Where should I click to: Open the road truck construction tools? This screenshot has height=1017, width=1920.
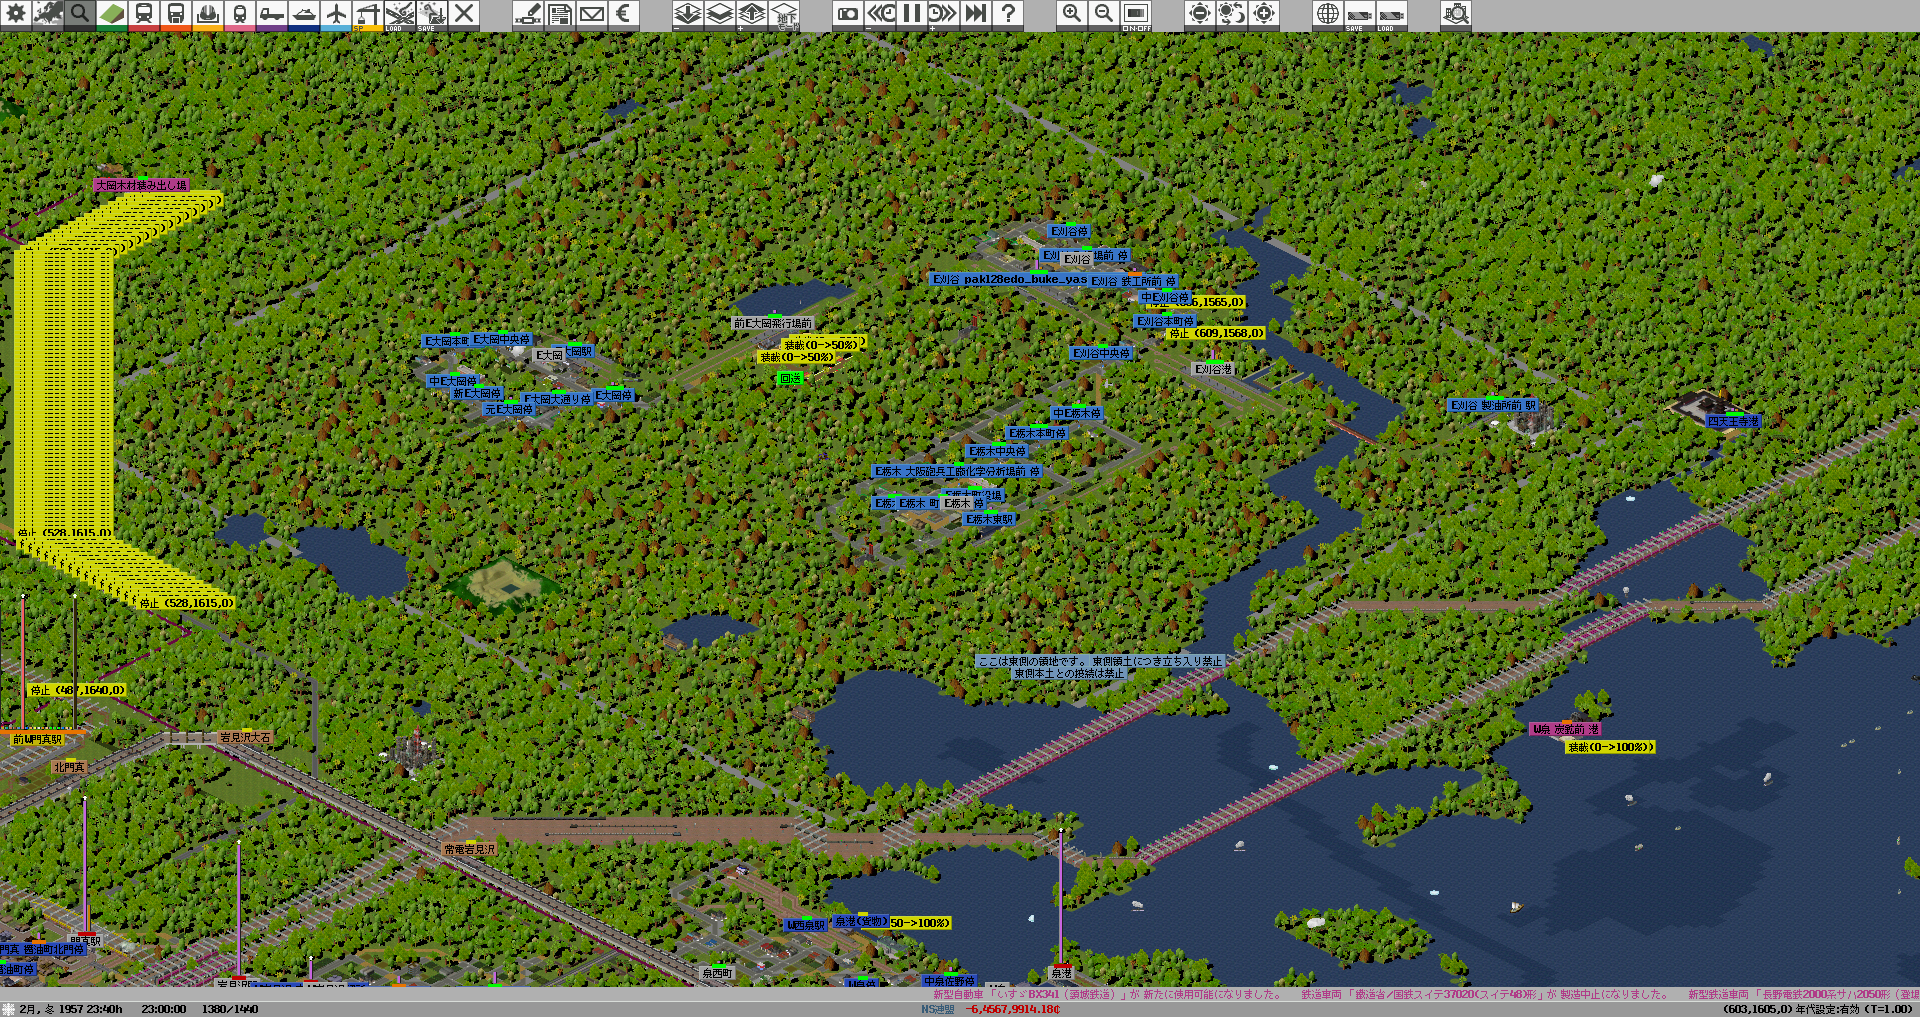272,14
